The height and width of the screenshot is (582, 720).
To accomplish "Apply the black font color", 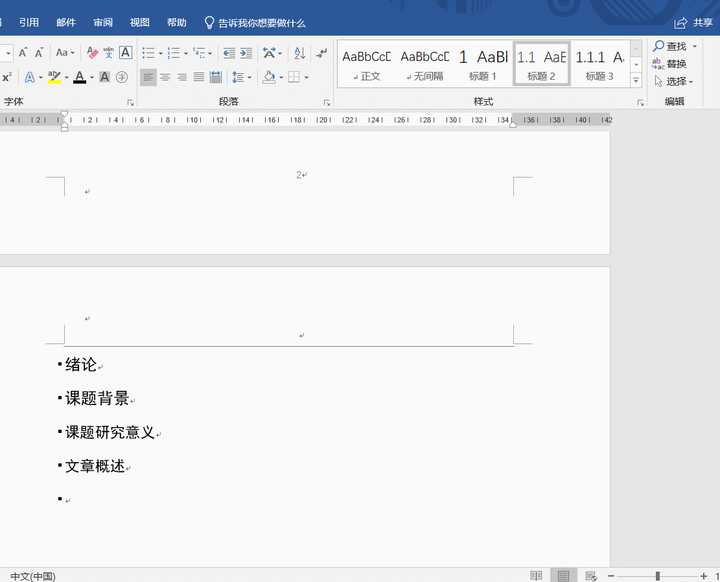I will 79,77.
